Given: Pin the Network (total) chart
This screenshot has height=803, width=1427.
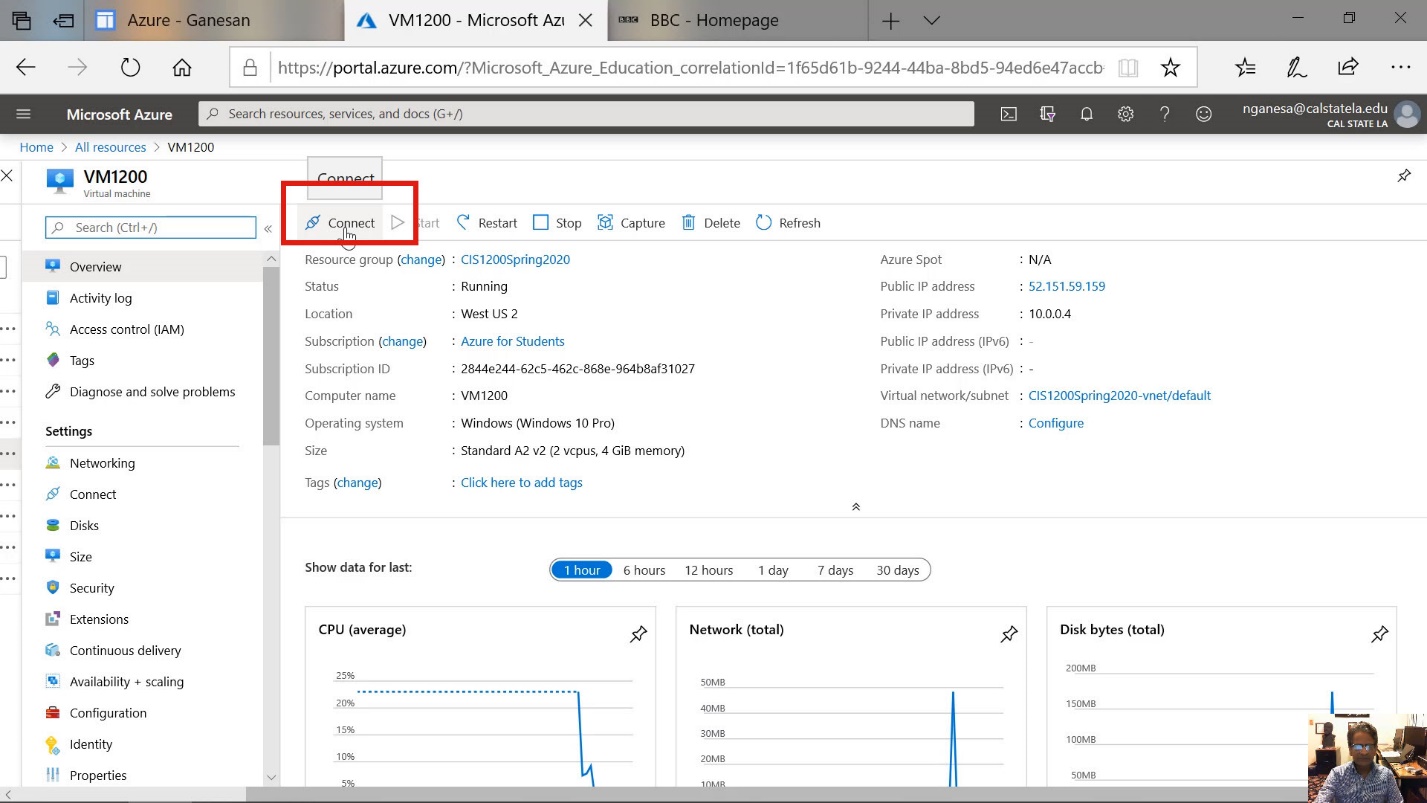Looking at the screenshot, I should tap(1009, 634).
